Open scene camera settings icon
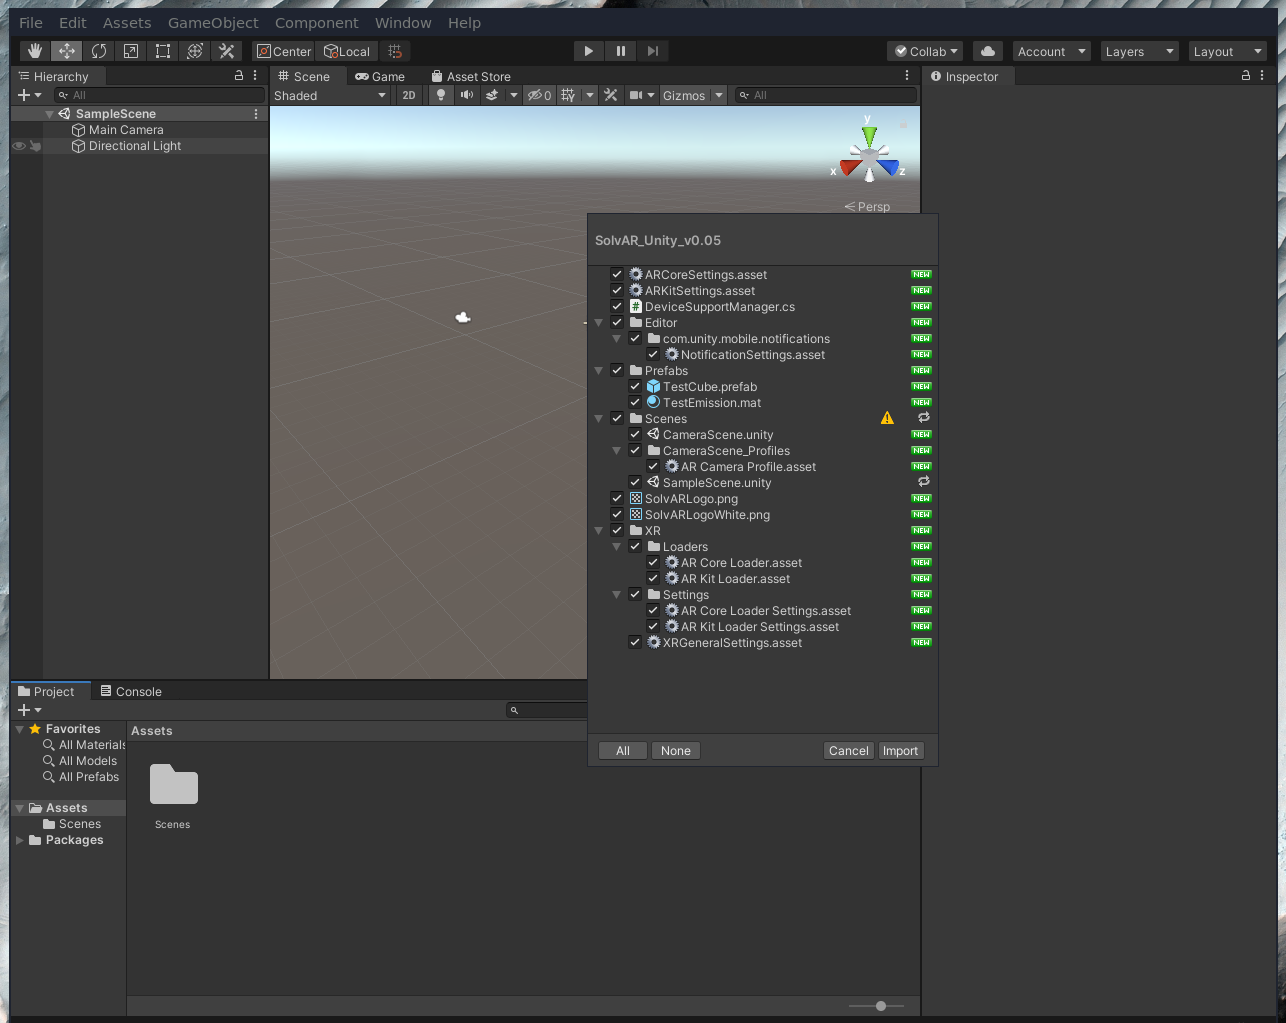 coord(636,95)
